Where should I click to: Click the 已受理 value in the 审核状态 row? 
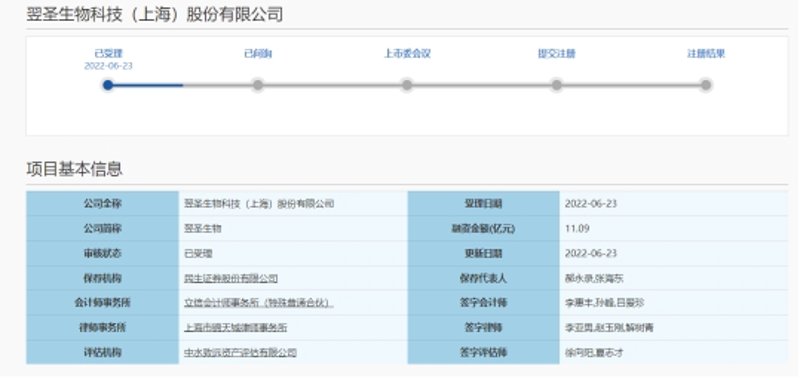click(198, 254)
